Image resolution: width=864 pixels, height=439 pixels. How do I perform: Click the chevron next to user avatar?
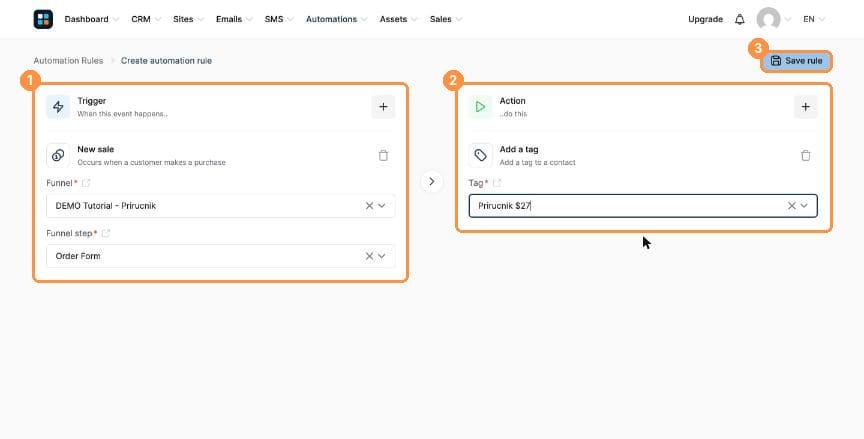click(787, 20)
